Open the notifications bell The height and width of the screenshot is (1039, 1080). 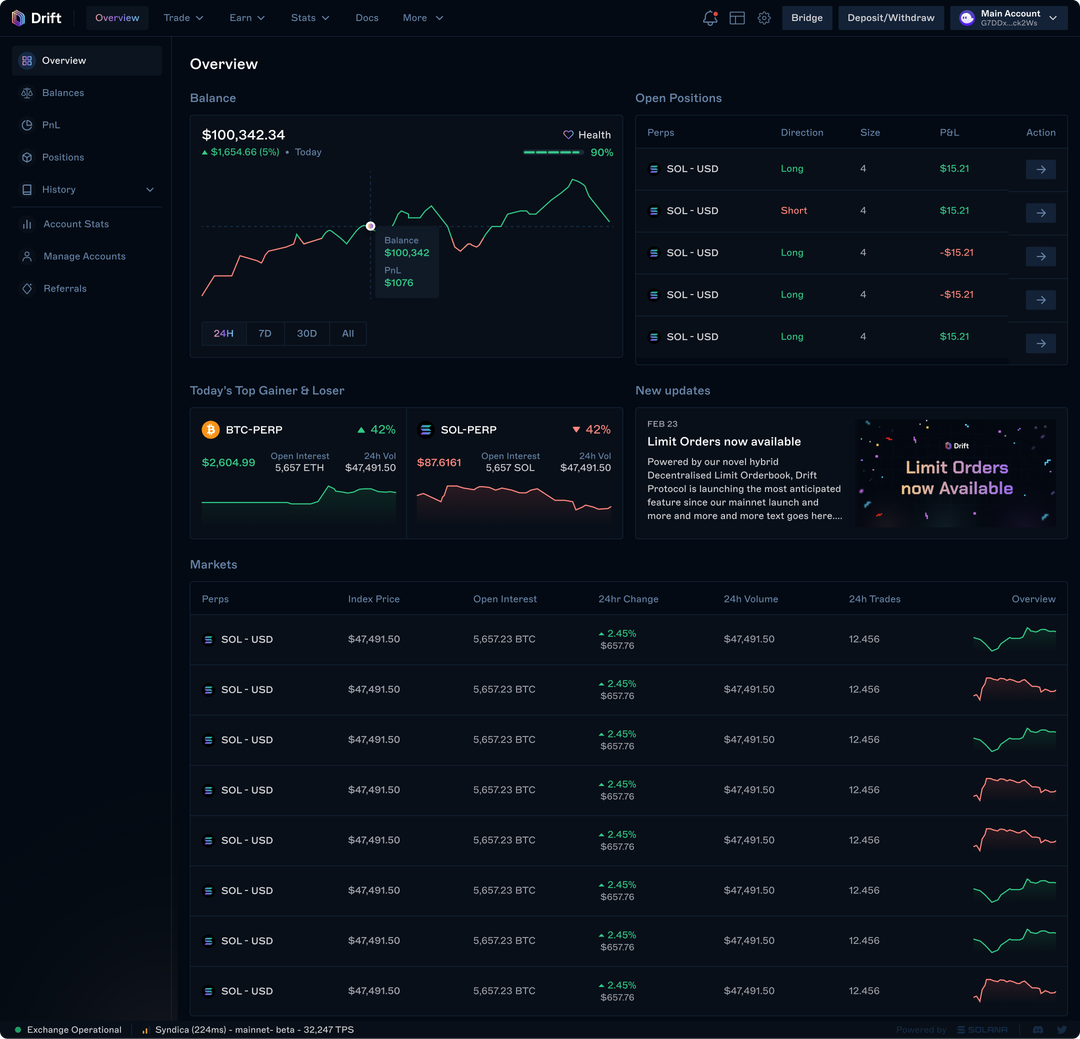coord(709,18)
